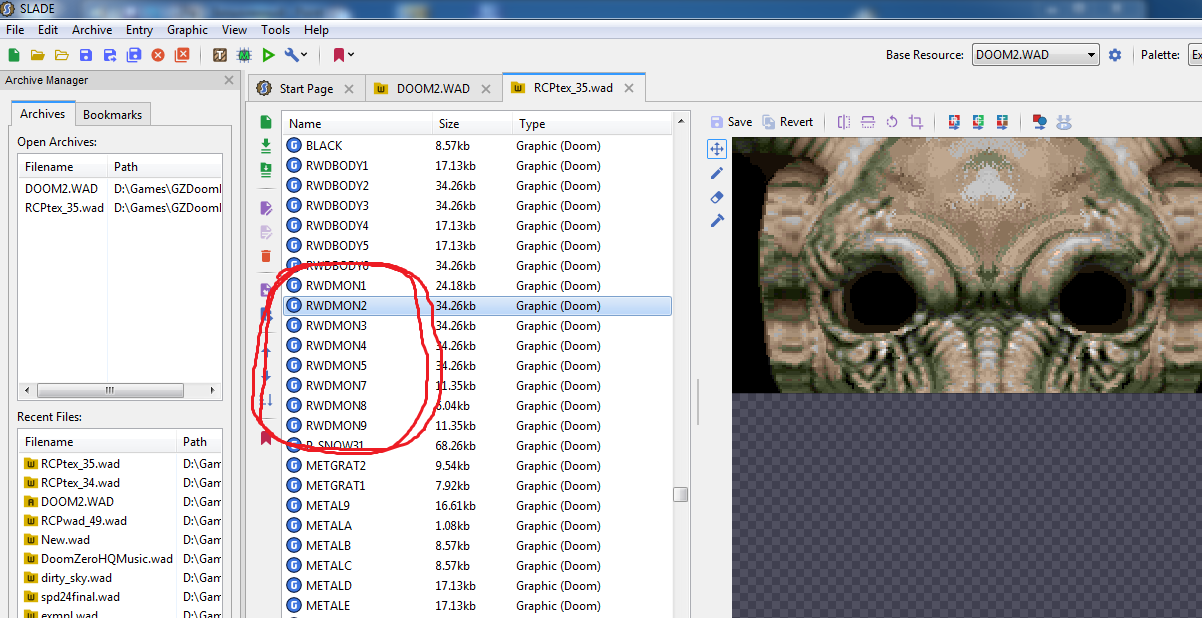The image size is (1202, 618).
Task: Save the graphic entry changes
Action: click(x=731, y=122)
